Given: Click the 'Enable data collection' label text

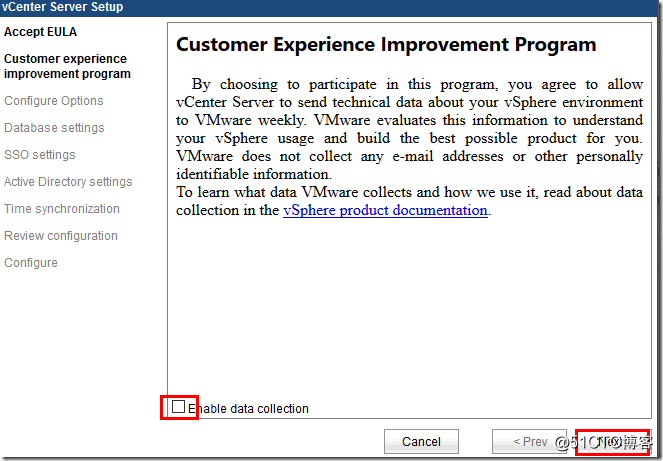Looking at the screenshot, I should (x=248, y=409).
